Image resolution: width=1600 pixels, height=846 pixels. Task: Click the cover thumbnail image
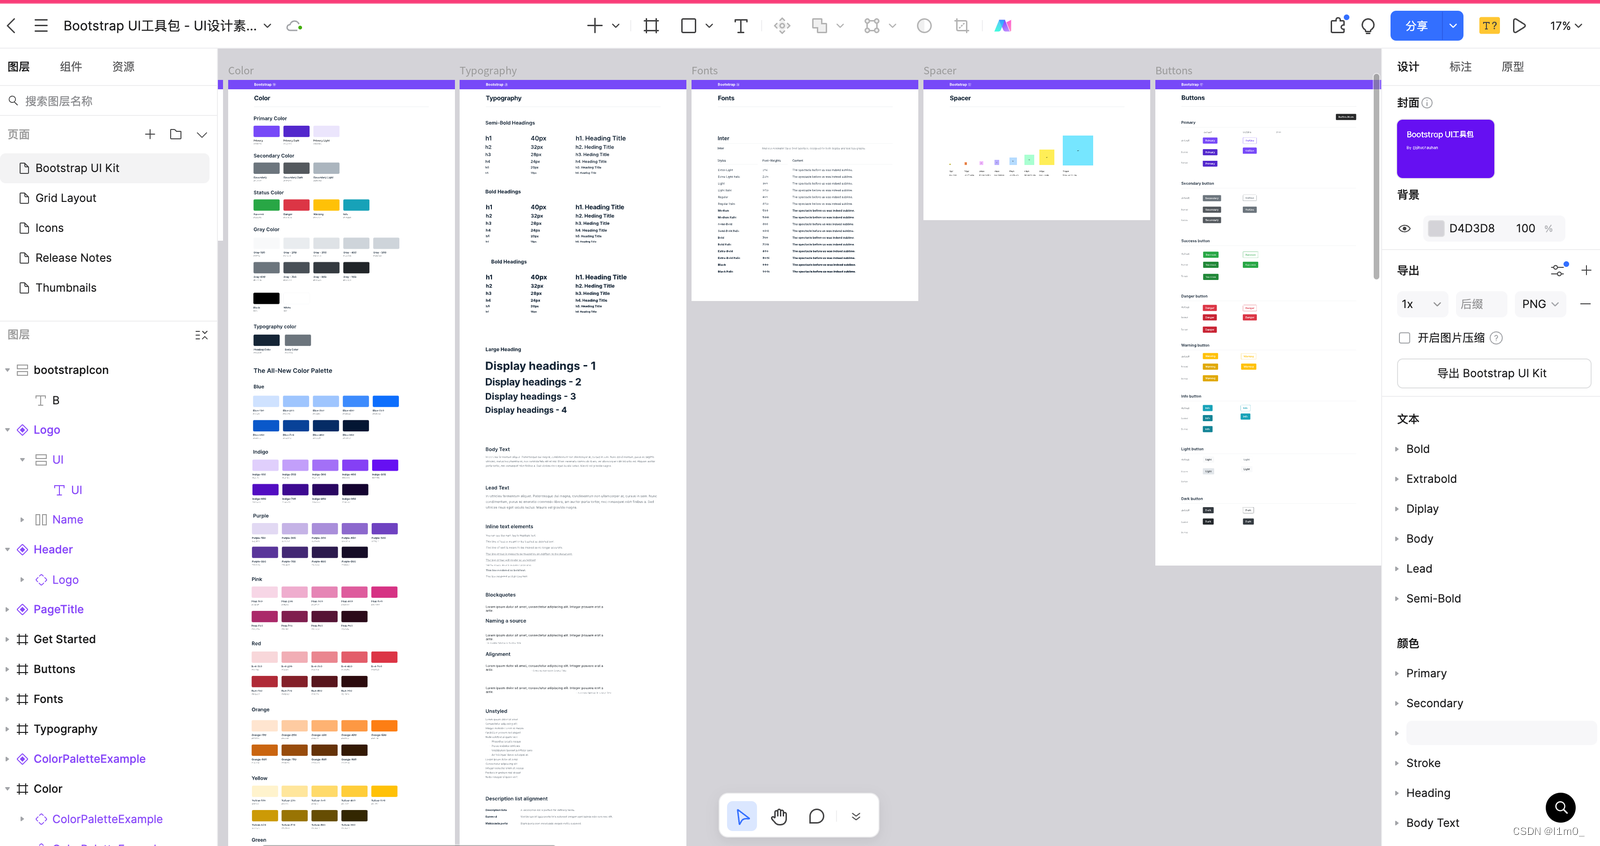pos(1445,149)
